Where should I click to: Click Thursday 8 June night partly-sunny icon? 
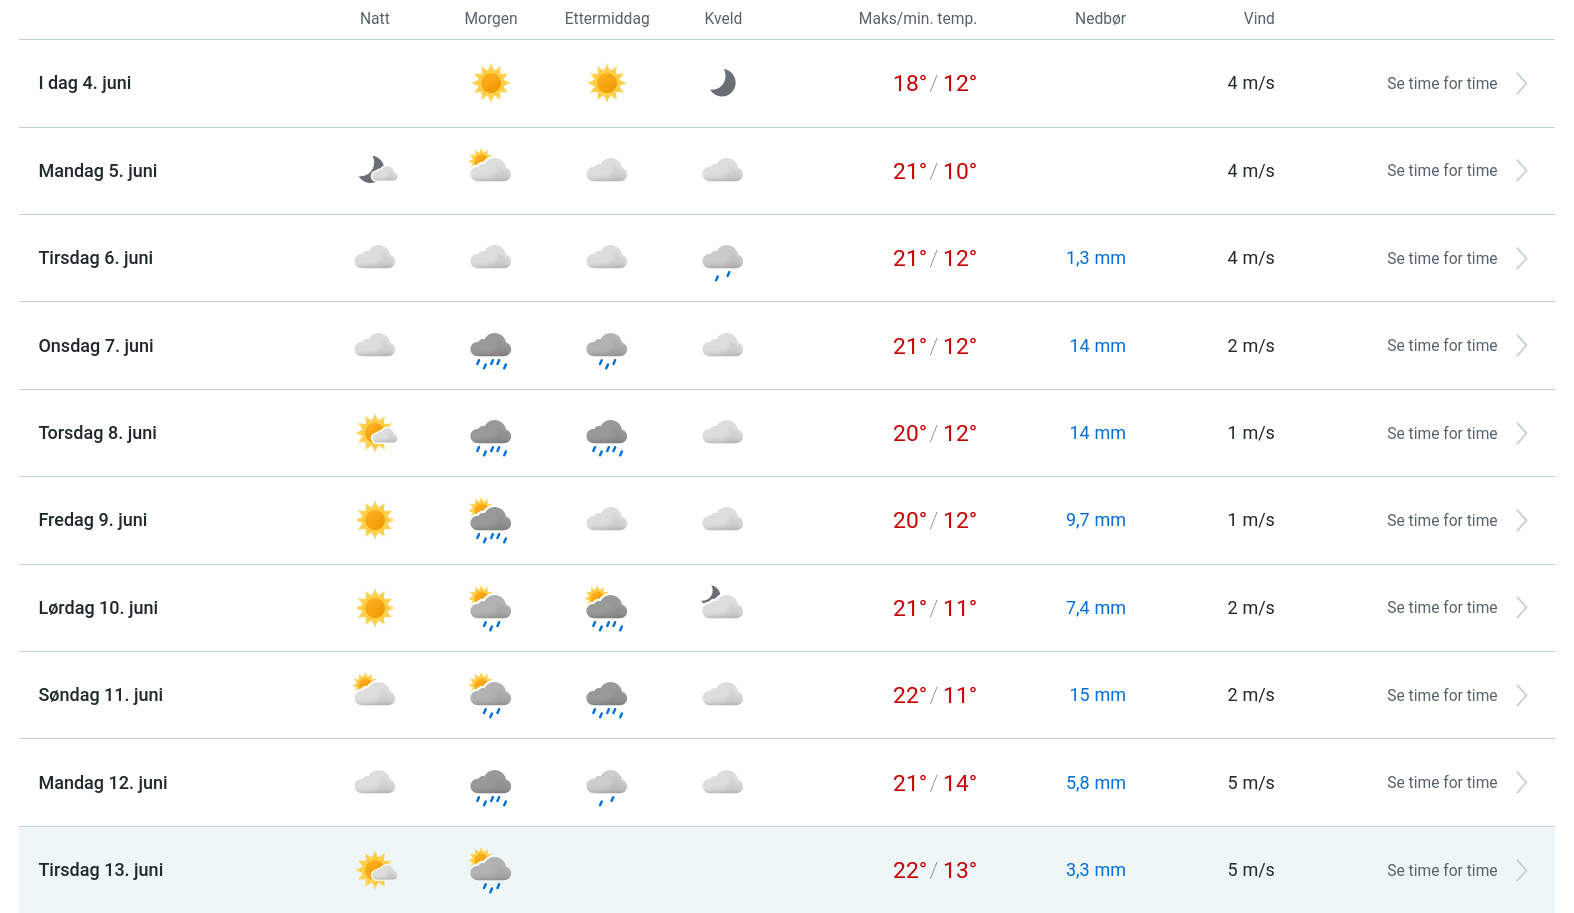pyautogui.click(x=376, y=433)
